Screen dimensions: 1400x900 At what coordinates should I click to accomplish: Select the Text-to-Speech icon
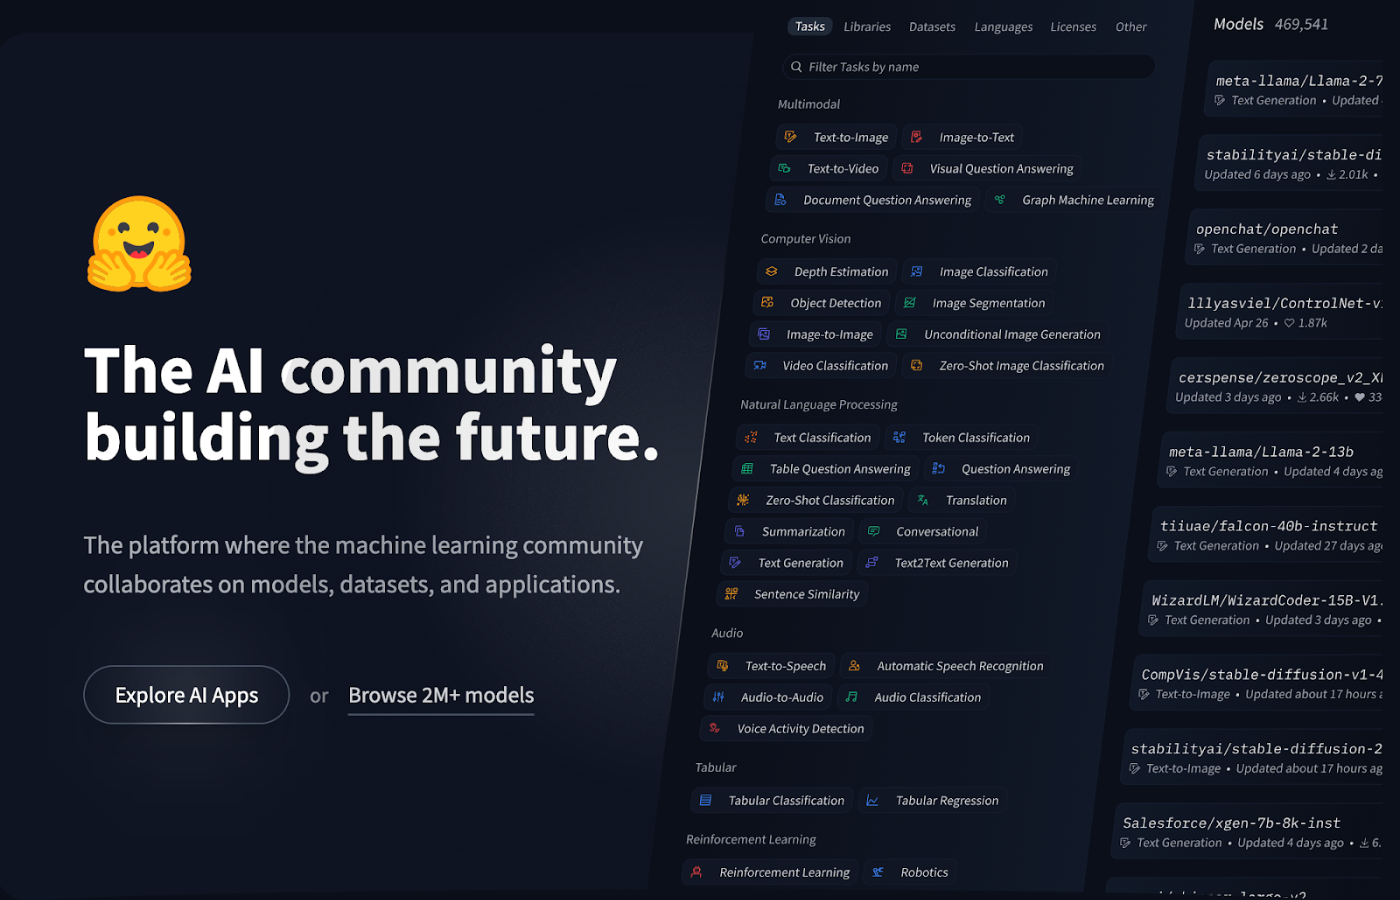(722, 666)
